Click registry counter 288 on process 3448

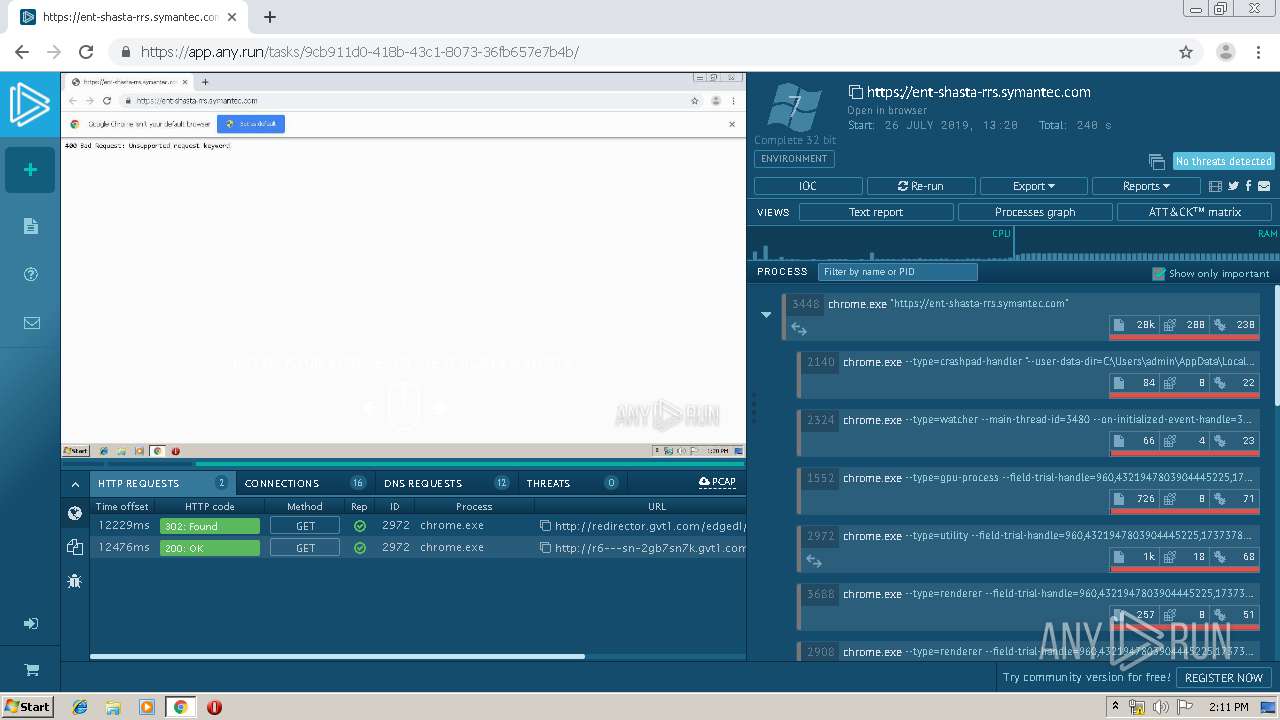[x=1184, y=325]
